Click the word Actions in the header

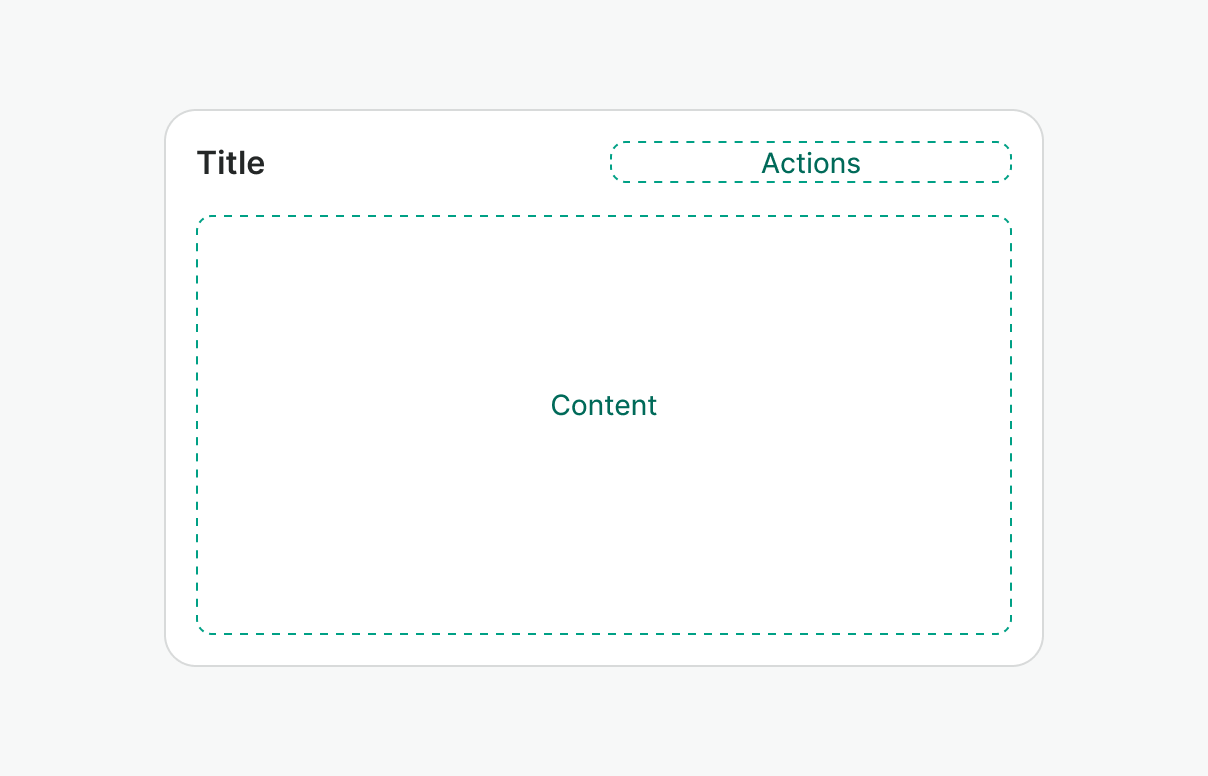click(810, 163)
